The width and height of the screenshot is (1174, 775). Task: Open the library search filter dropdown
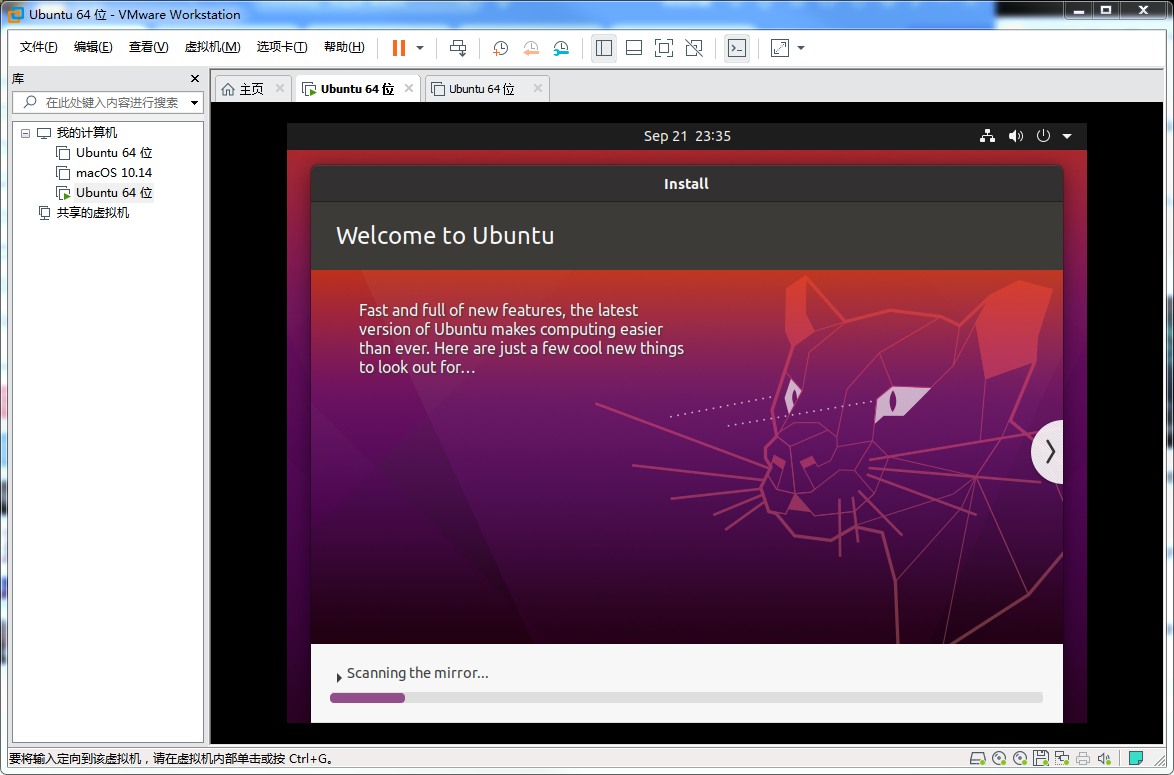pos(195,103)
